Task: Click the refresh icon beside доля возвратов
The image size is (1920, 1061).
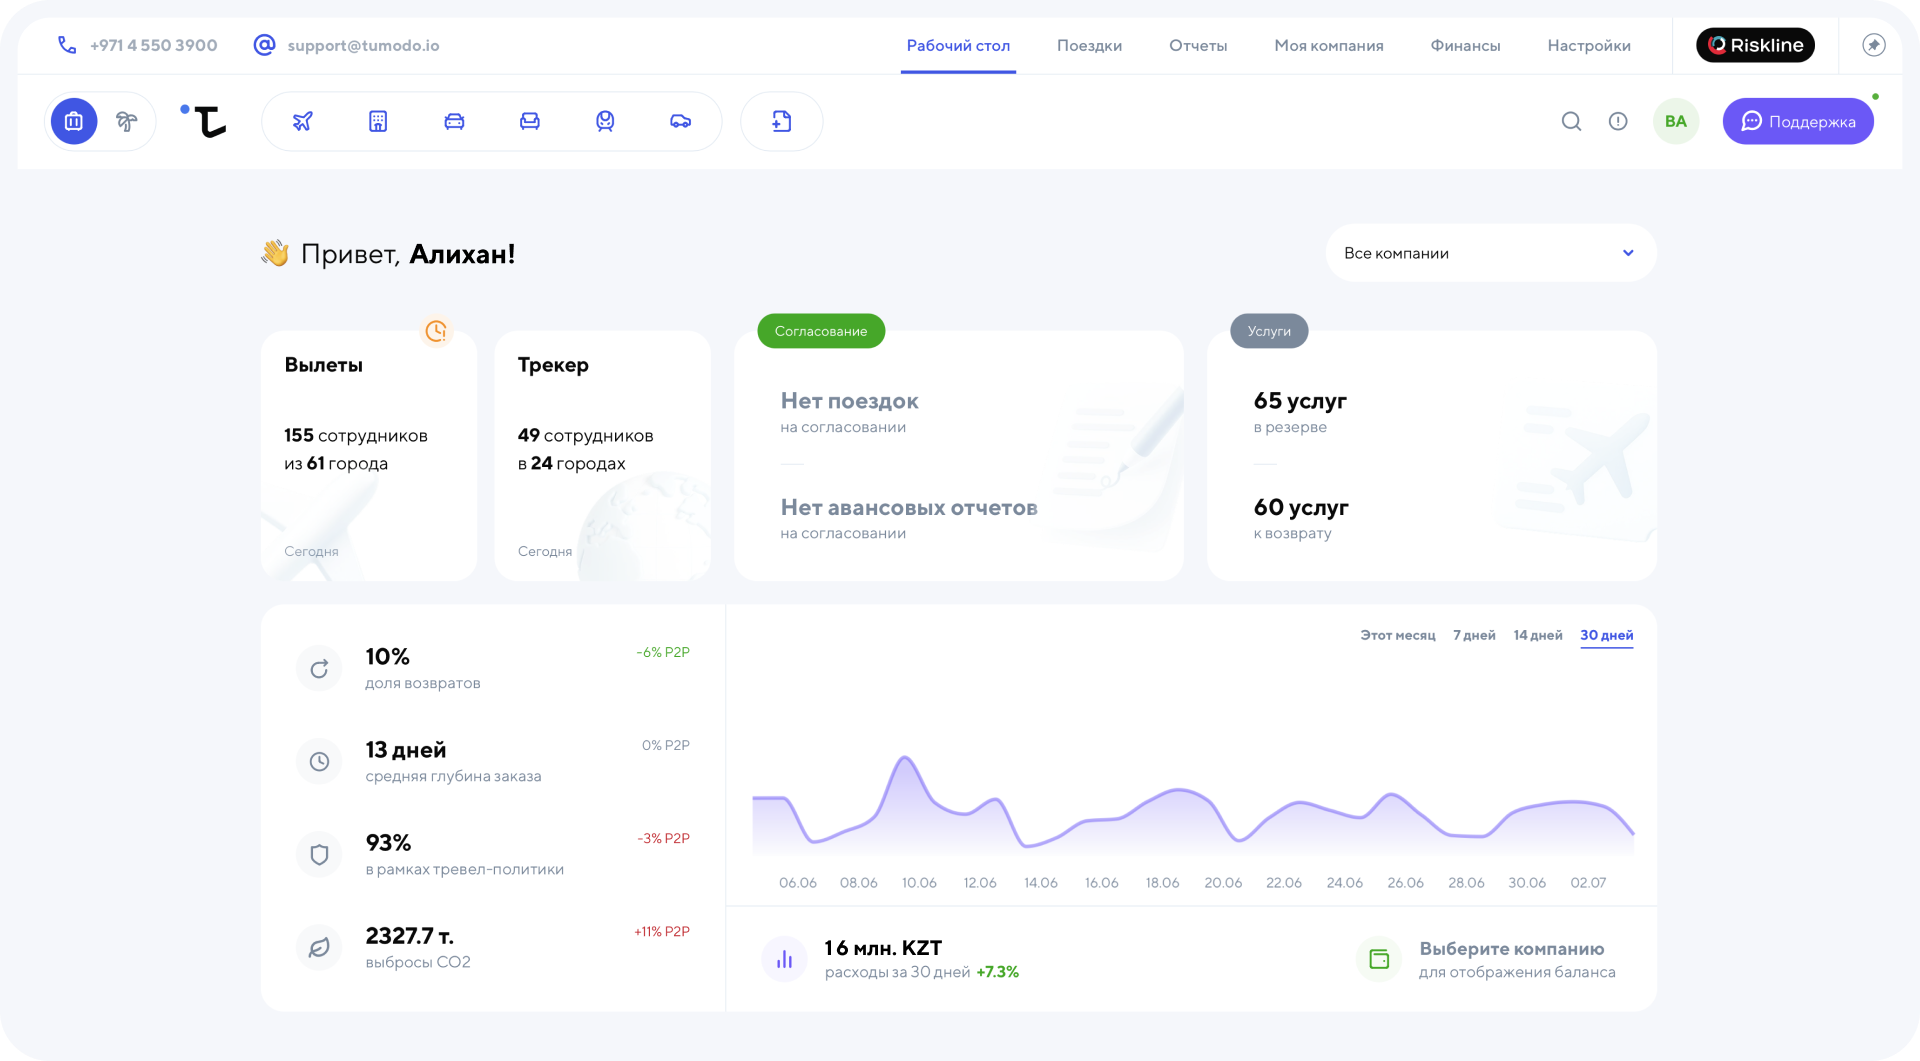Action: [319, 669]
